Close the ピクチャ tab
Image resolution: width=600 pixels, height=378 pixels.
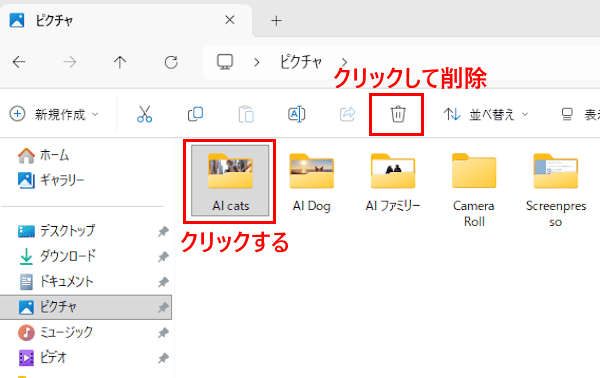click(x=230, y=20)
